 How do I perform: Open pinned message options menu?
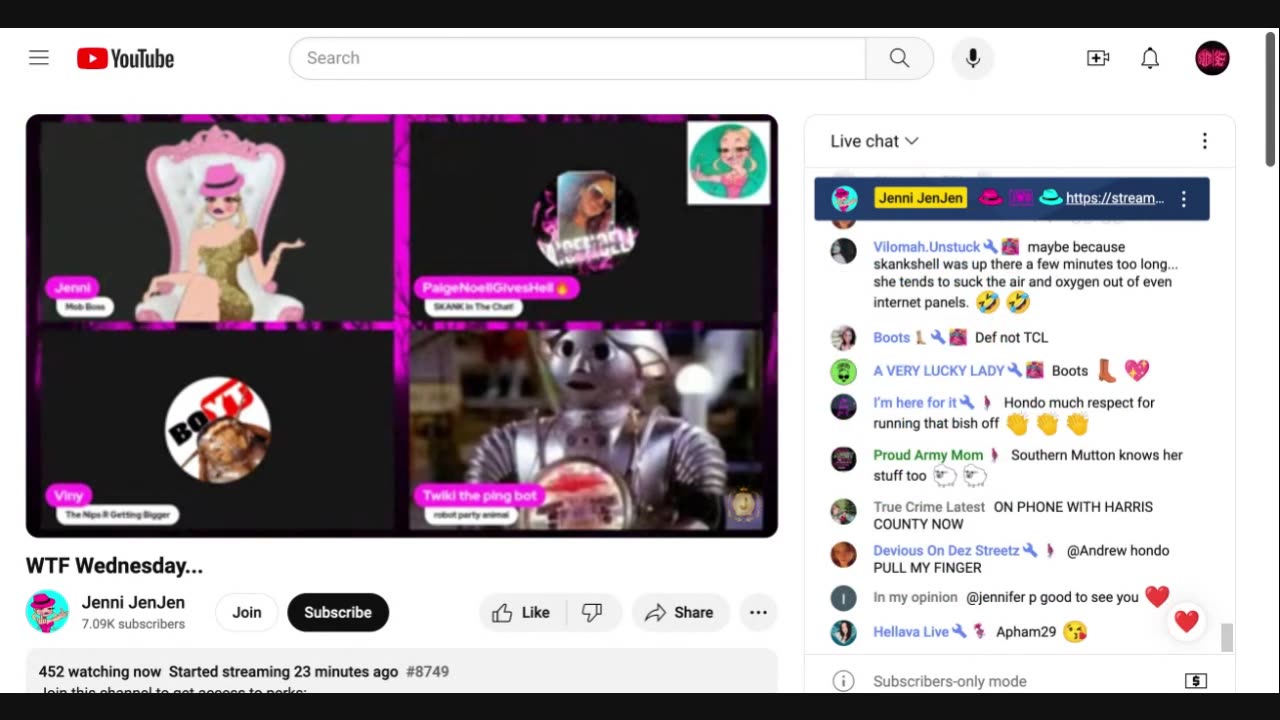point(1184,199)
